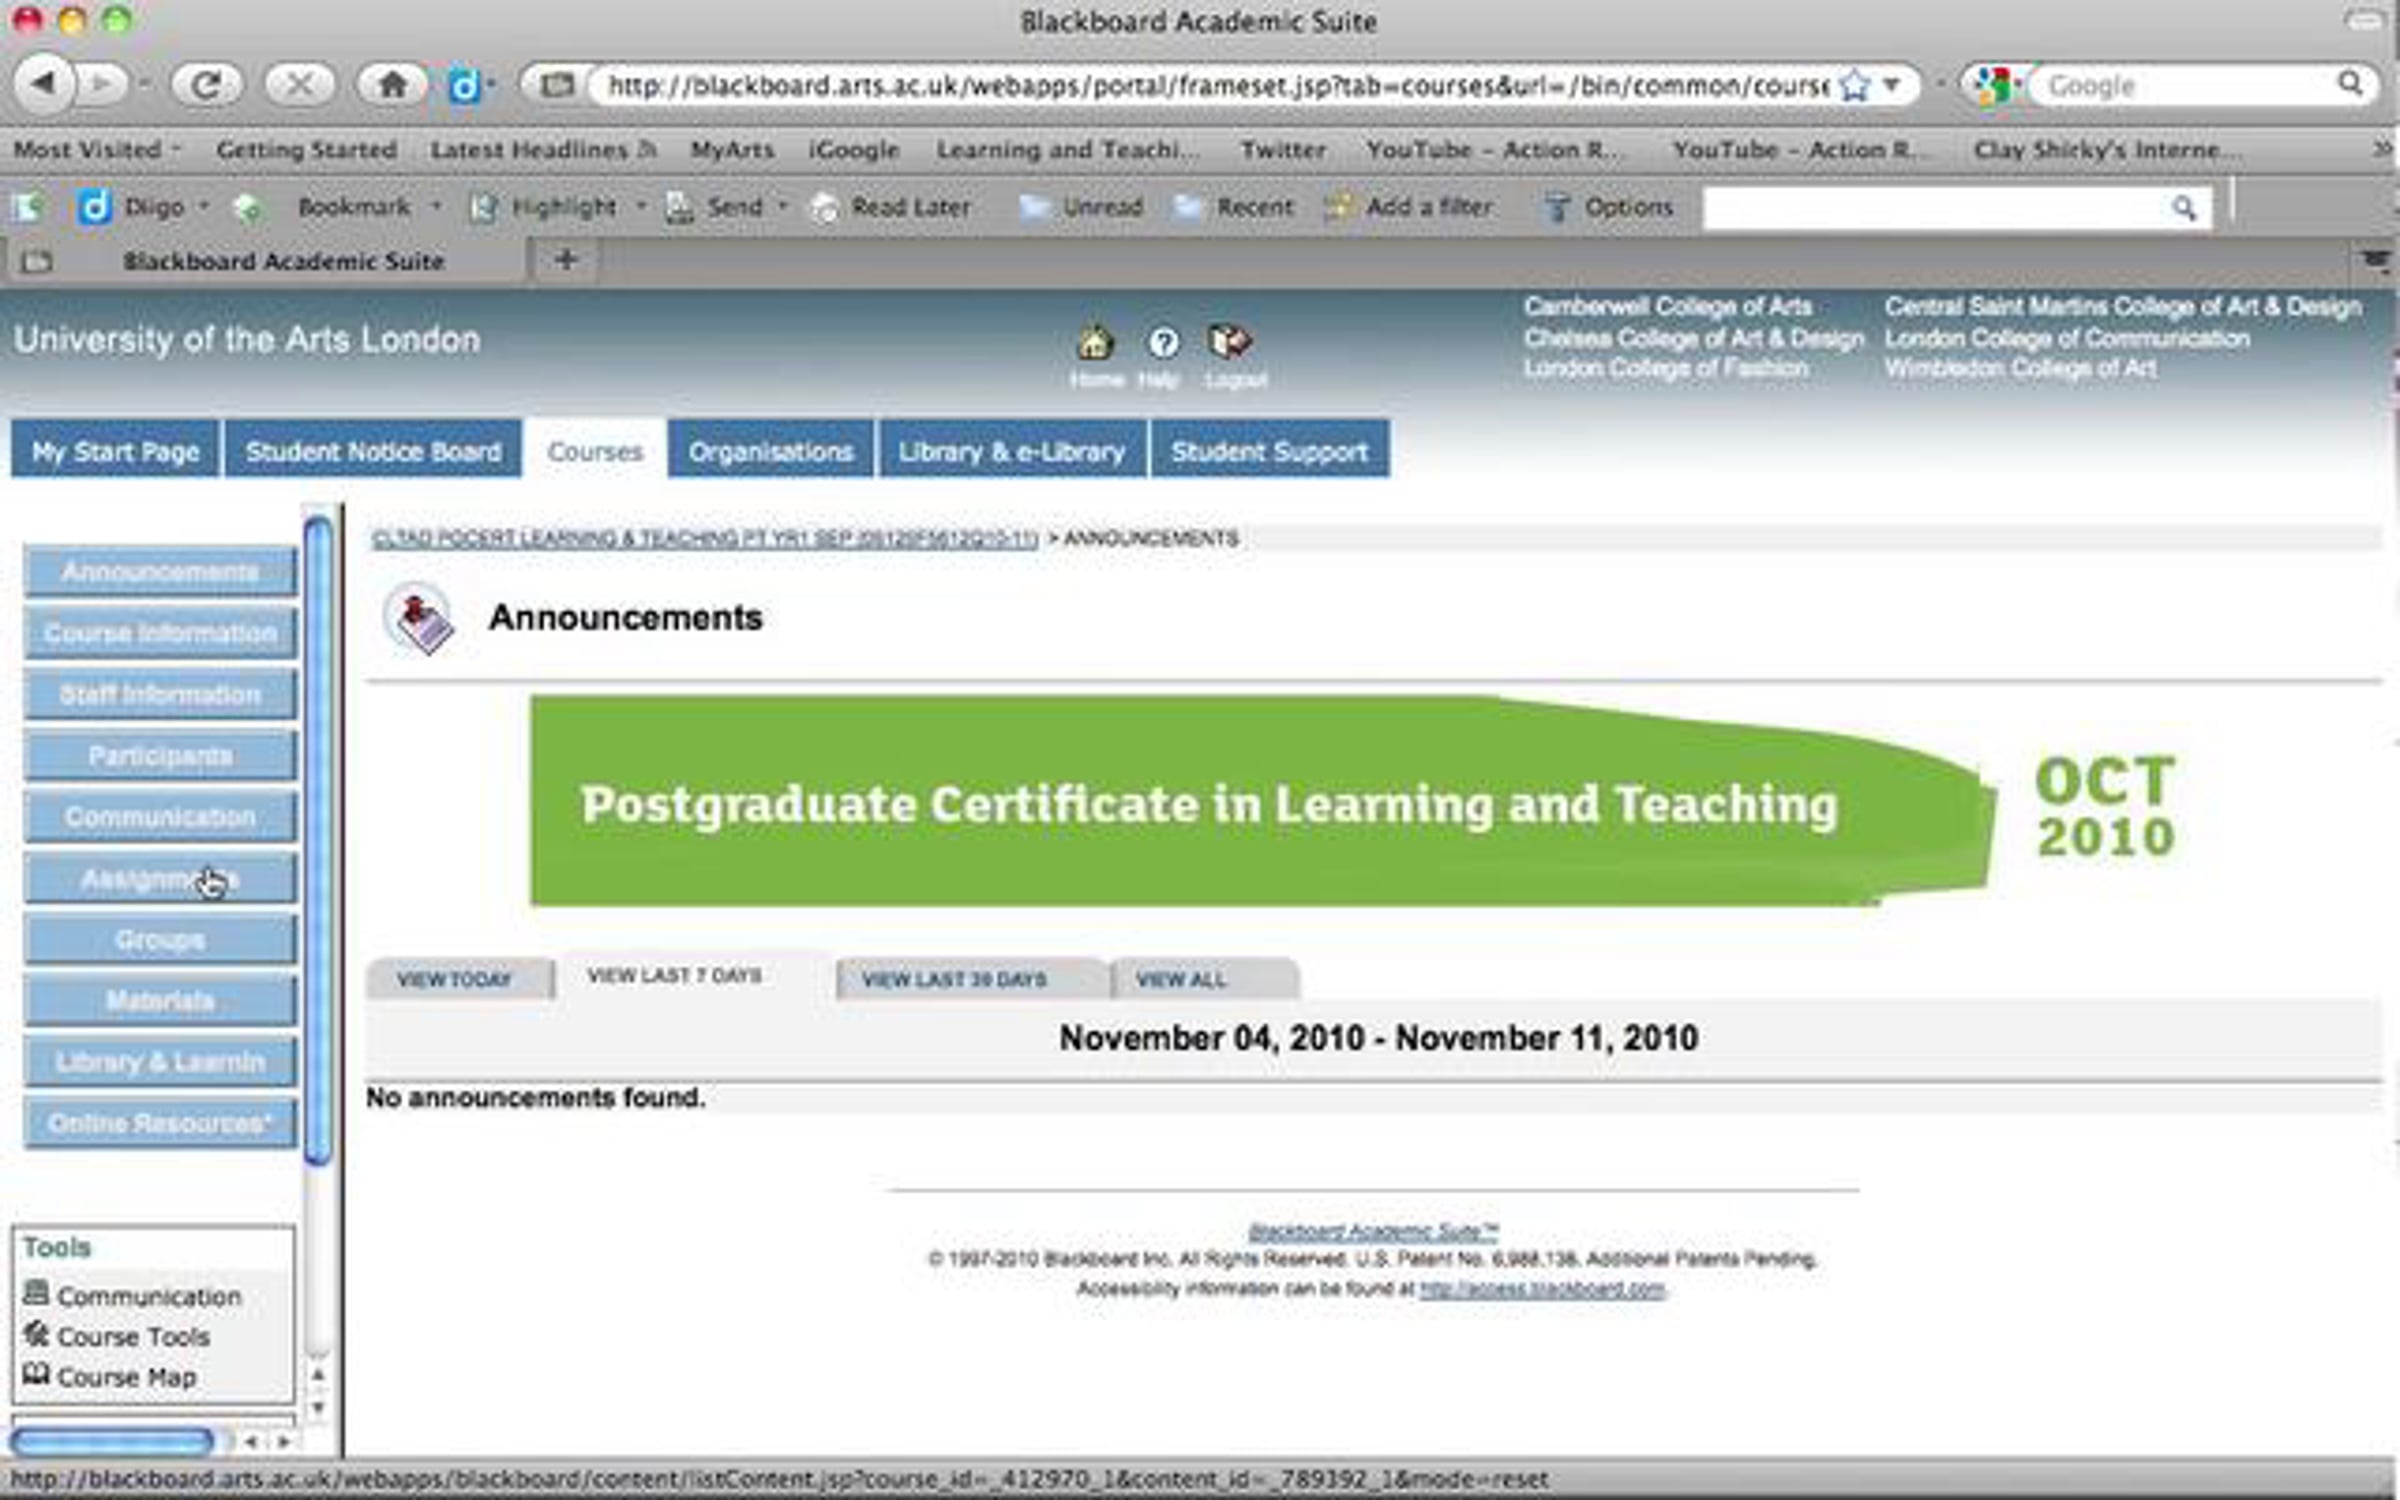The width and height of the screenshot is (2400, 1500).
Task: Click the Highlight pen icon in Diigo toolbar
Action: 484,207
